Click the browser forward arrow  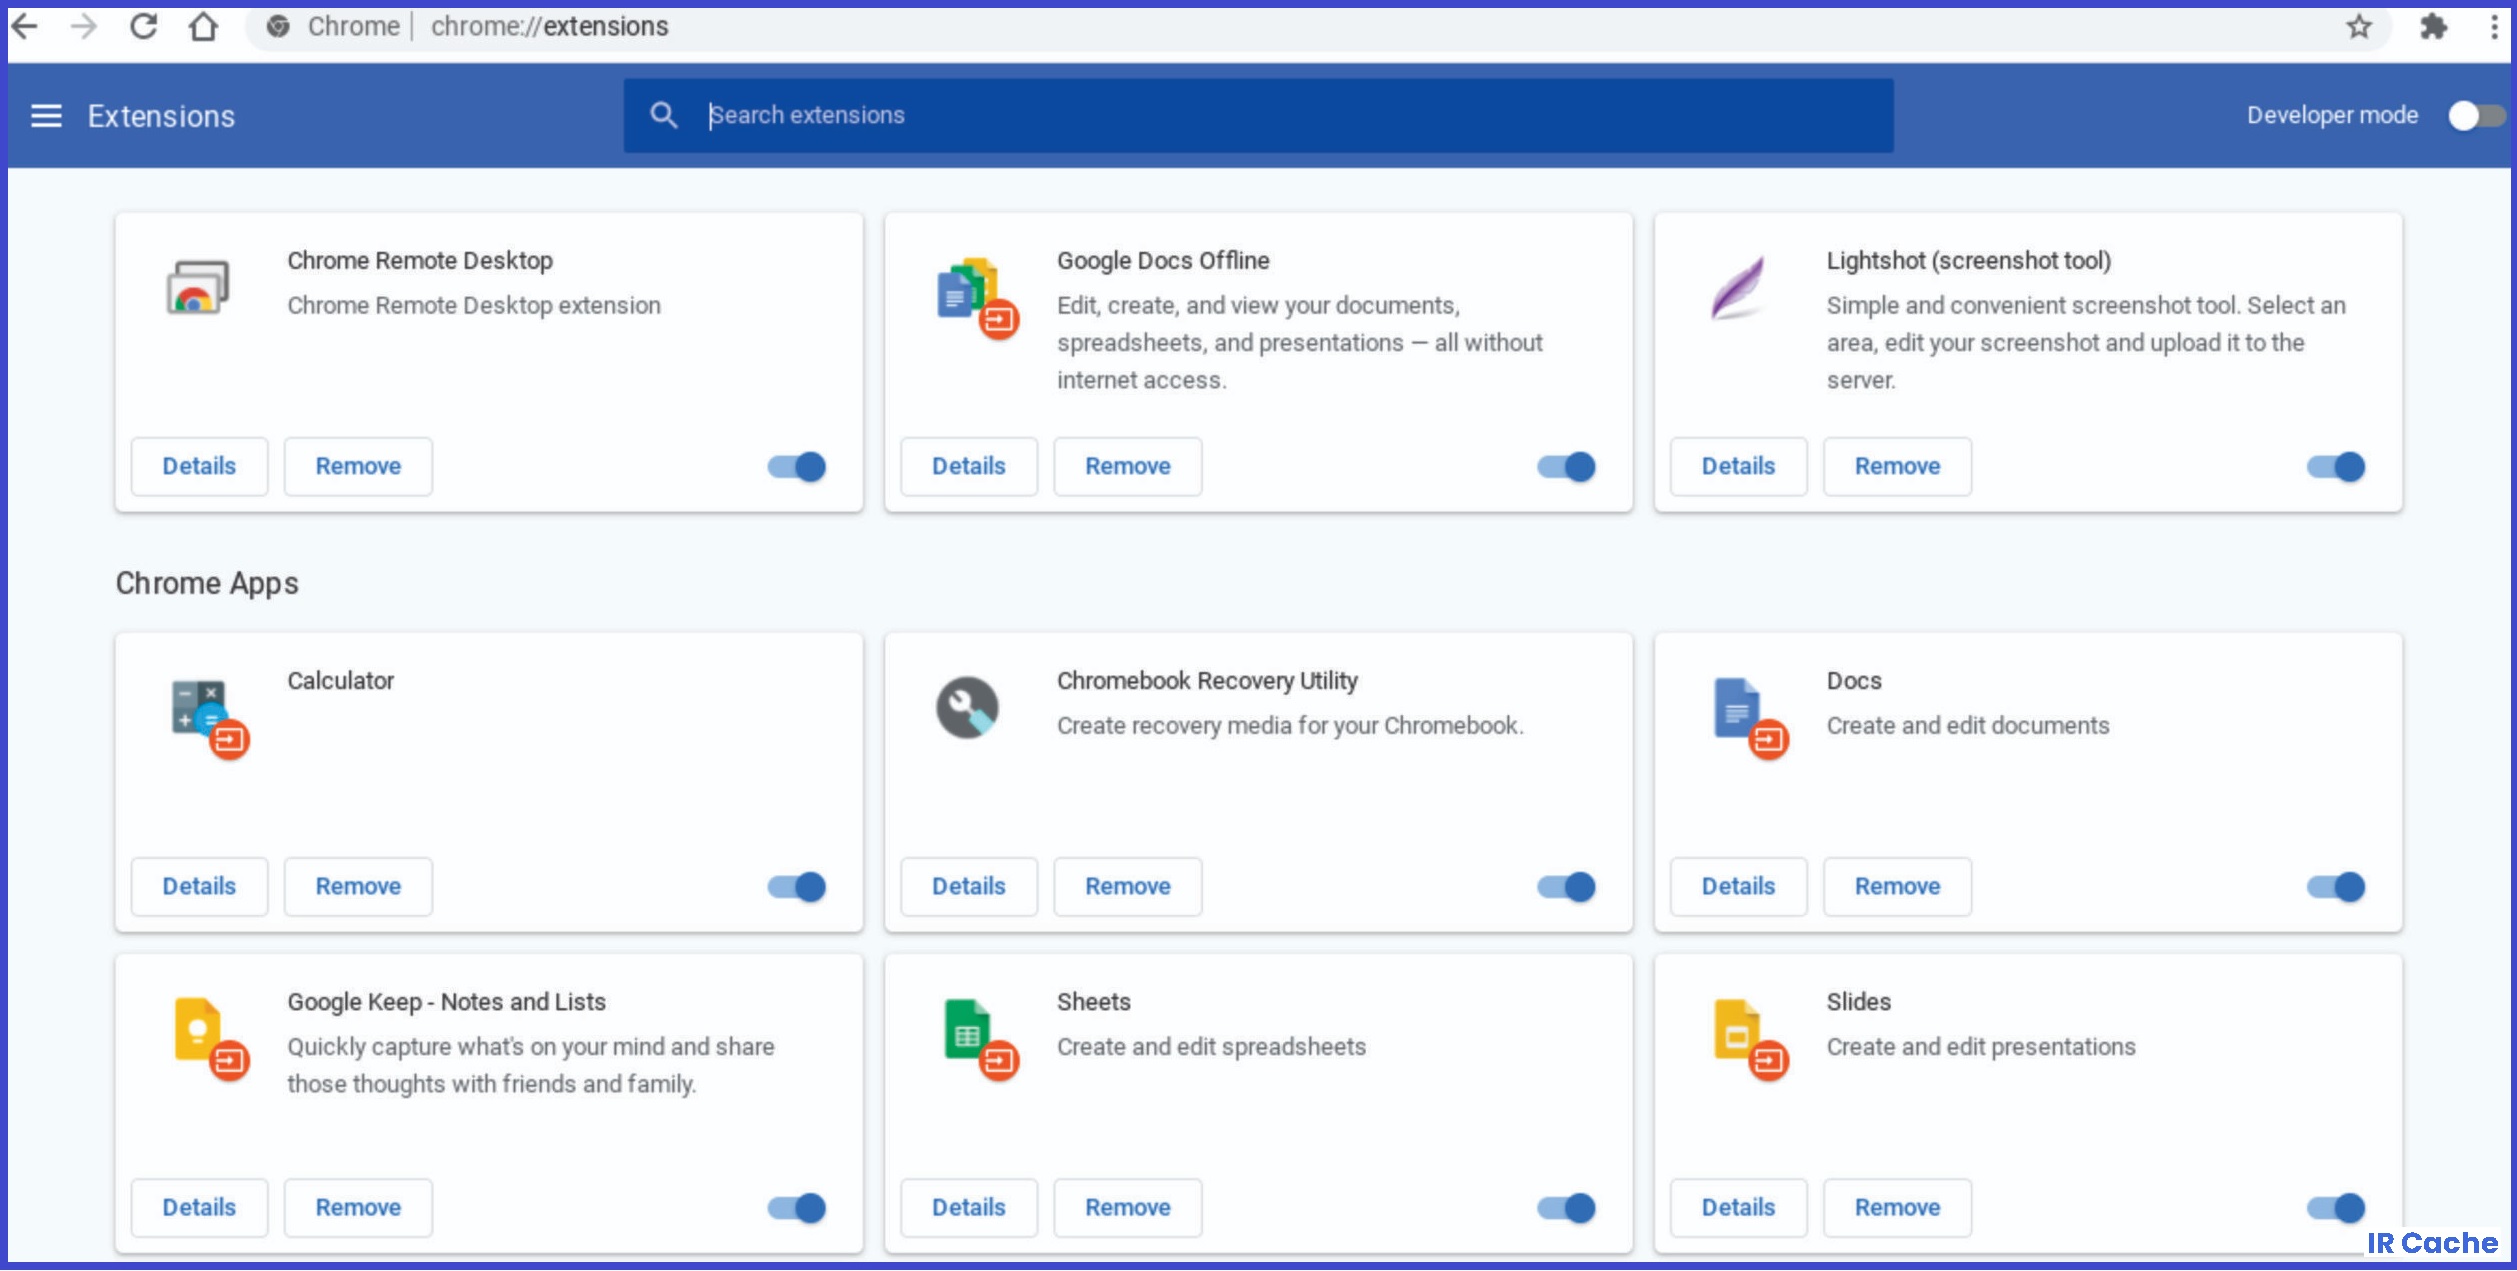click(84, 26)
